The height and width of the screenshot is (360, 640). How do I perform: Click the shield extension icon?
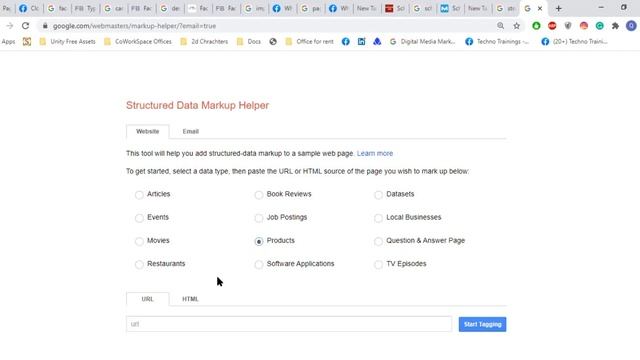[568, 26]
